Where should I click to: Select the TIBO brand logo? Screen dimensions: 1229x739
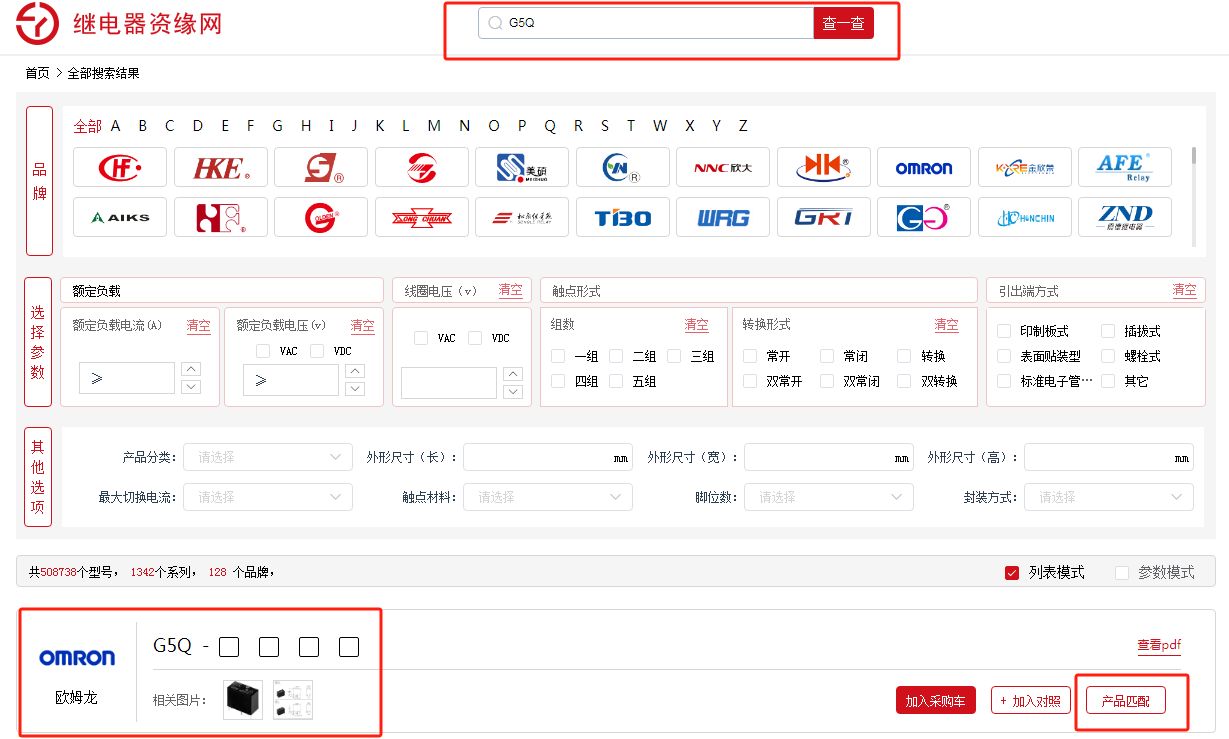tap(622, 217)
